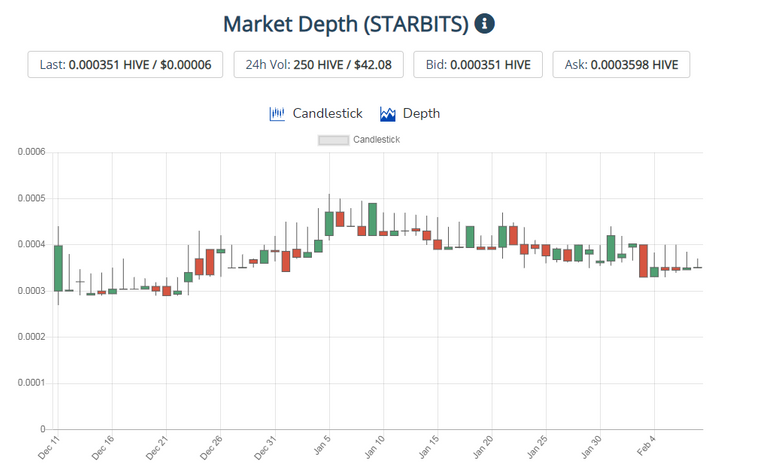Click the 0.0001 y-axis value
Viewport: 768px width, 476px height.
pyautogui.click(x=31, y=382)
